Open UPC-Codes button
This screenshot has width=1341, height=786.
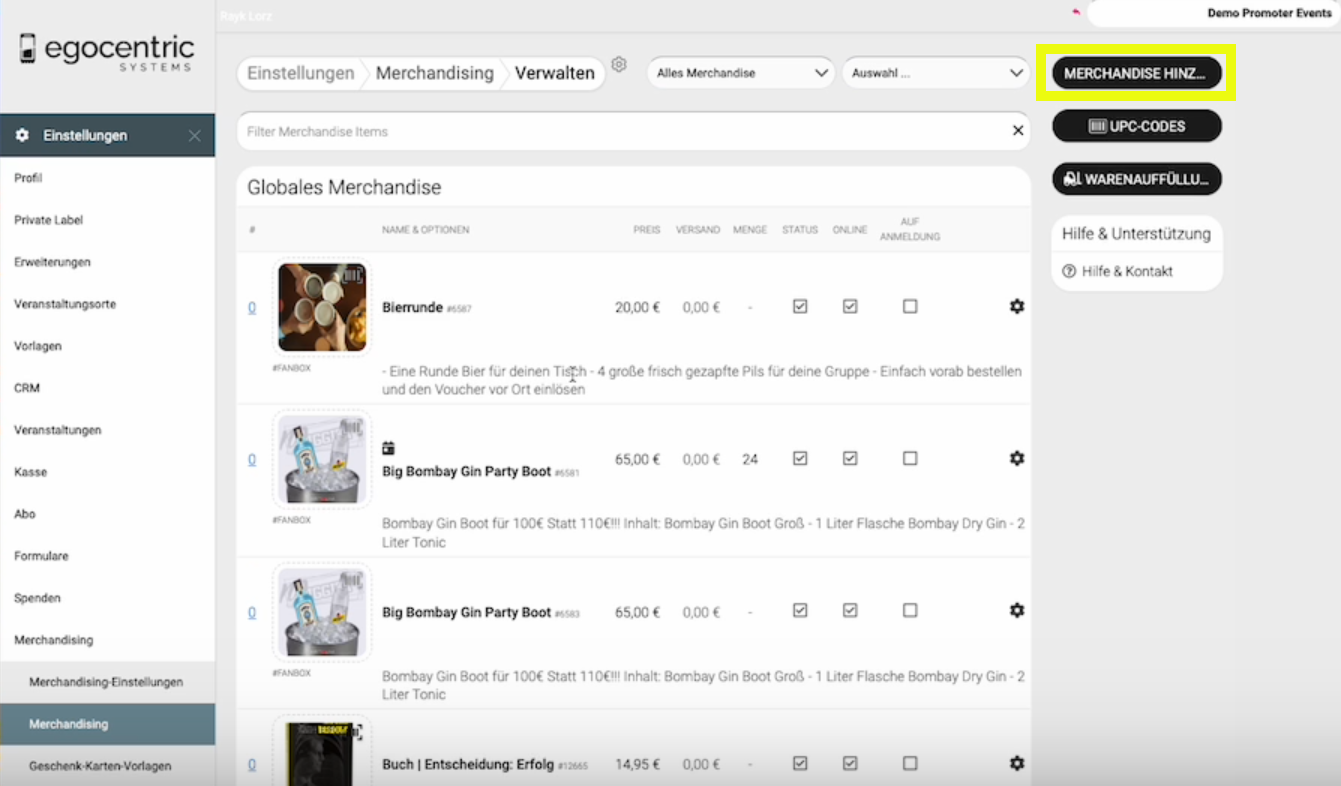point(1136,126)
